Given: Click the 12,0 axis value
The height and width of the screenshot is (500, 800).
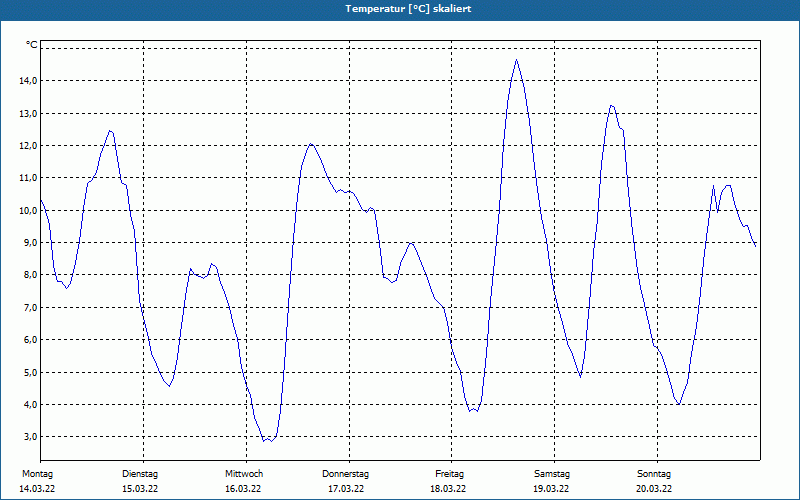Looking at the screenshot, I should pyautogui.click(x=28, y=145).
